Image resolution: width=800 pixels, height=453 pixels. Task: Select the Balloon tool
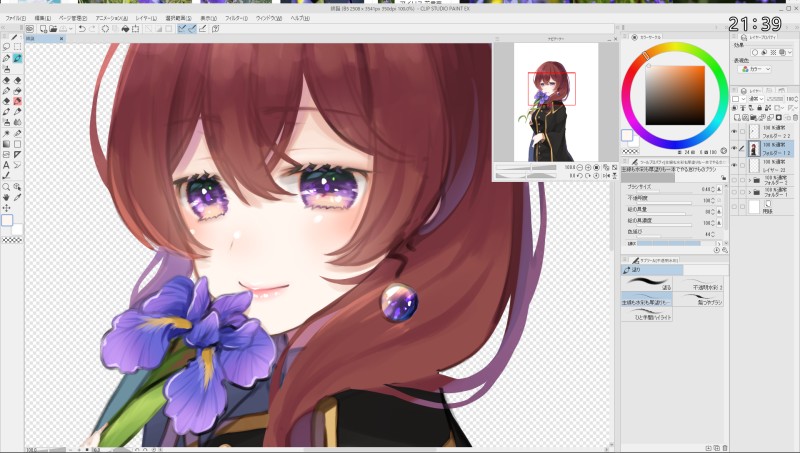(x=17, y=165)
